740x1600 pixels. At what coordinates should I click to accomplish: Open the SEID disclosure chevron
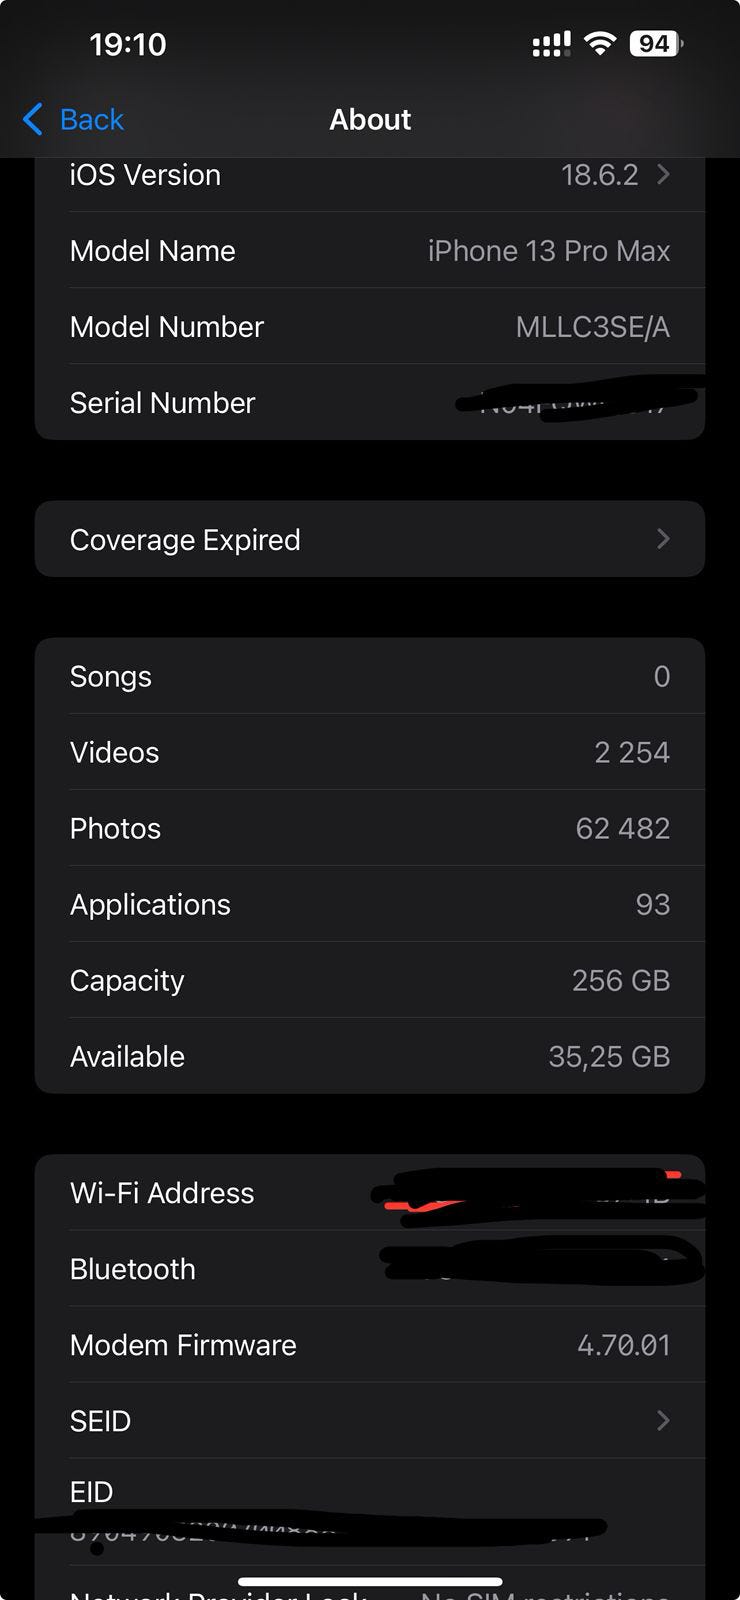coord(663,1421)
